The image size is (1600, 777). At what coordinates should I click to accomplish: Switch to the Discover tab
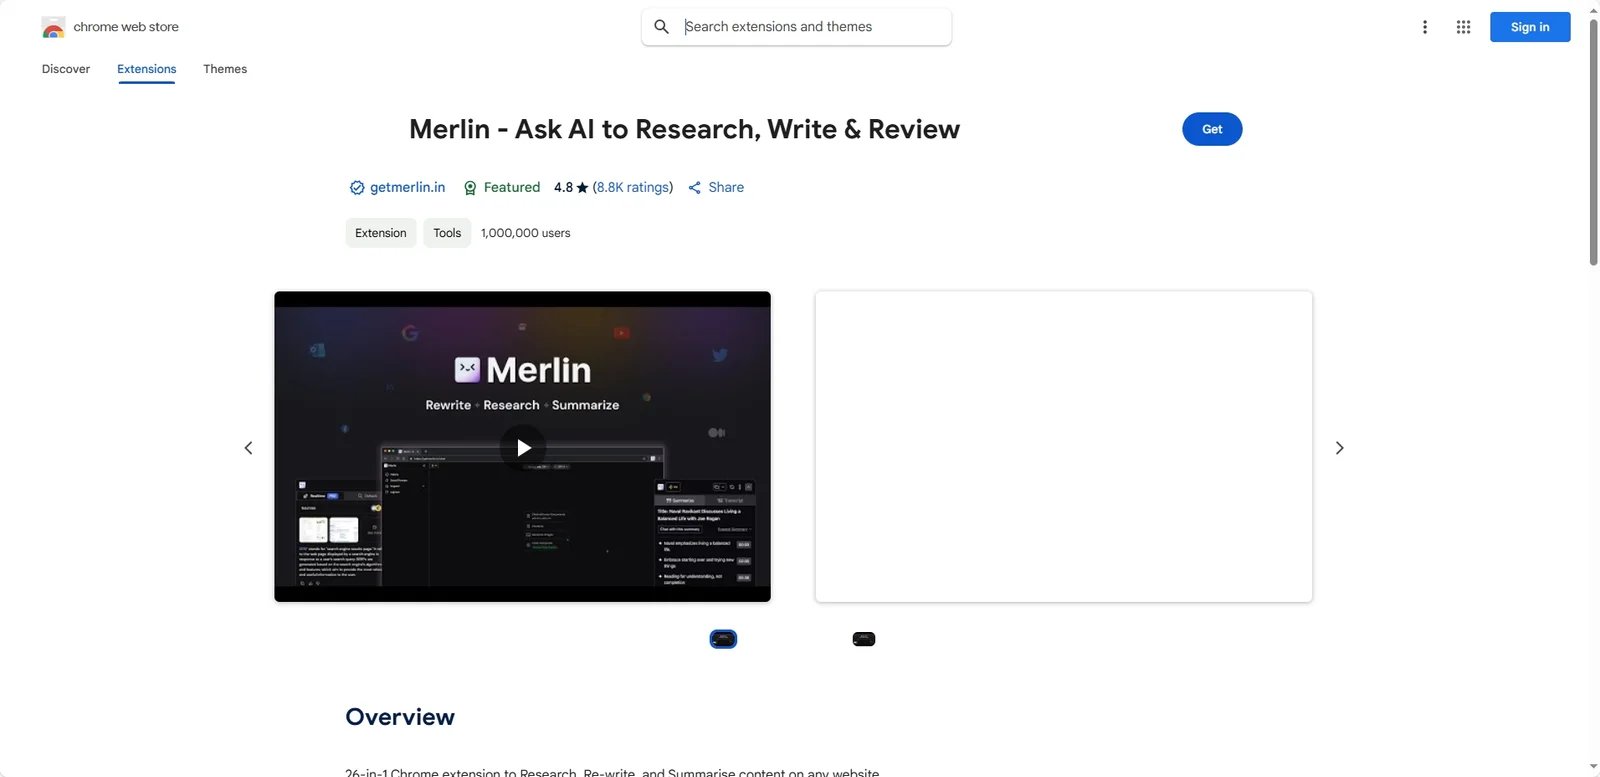click(66, 69)
